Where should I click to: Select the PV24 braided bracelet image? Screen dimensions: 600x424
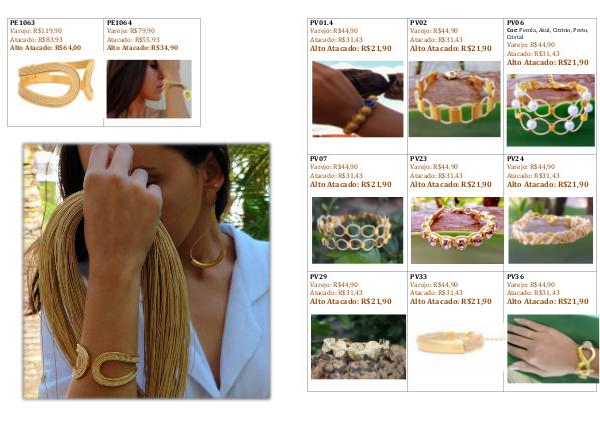[551, 230]
